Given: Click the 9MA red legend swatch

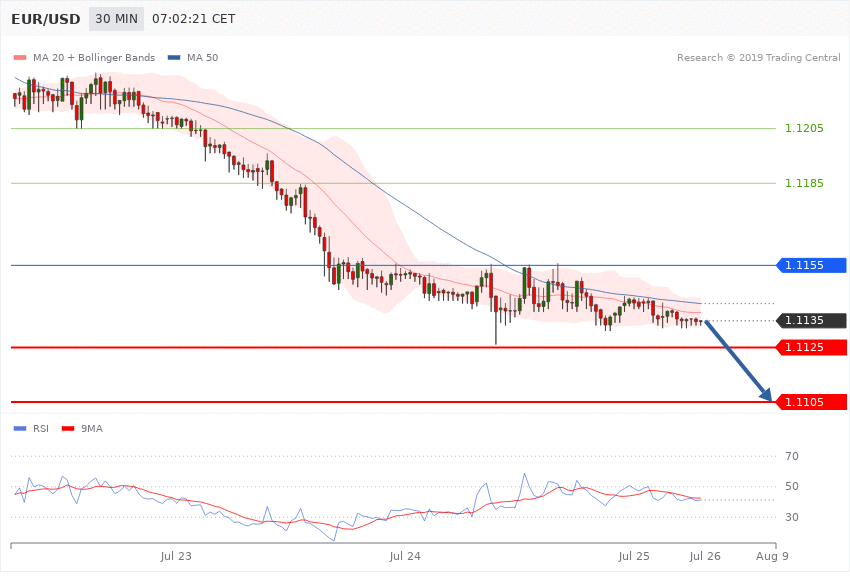Looking at the screenshot, I should coord(68,429).
